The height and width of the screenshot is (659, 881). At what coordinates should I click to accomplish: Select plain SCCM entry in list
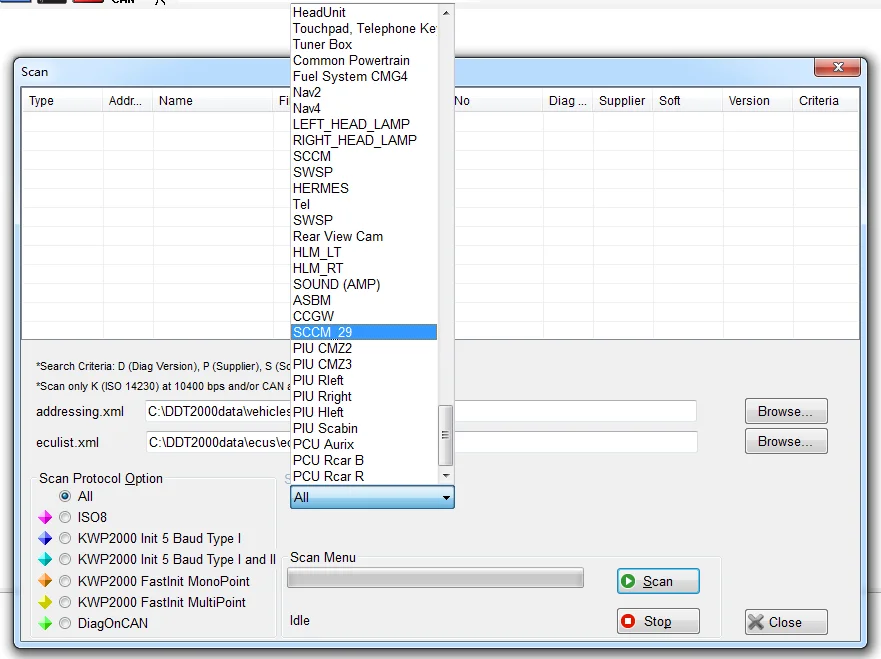(x=364, y=156)
